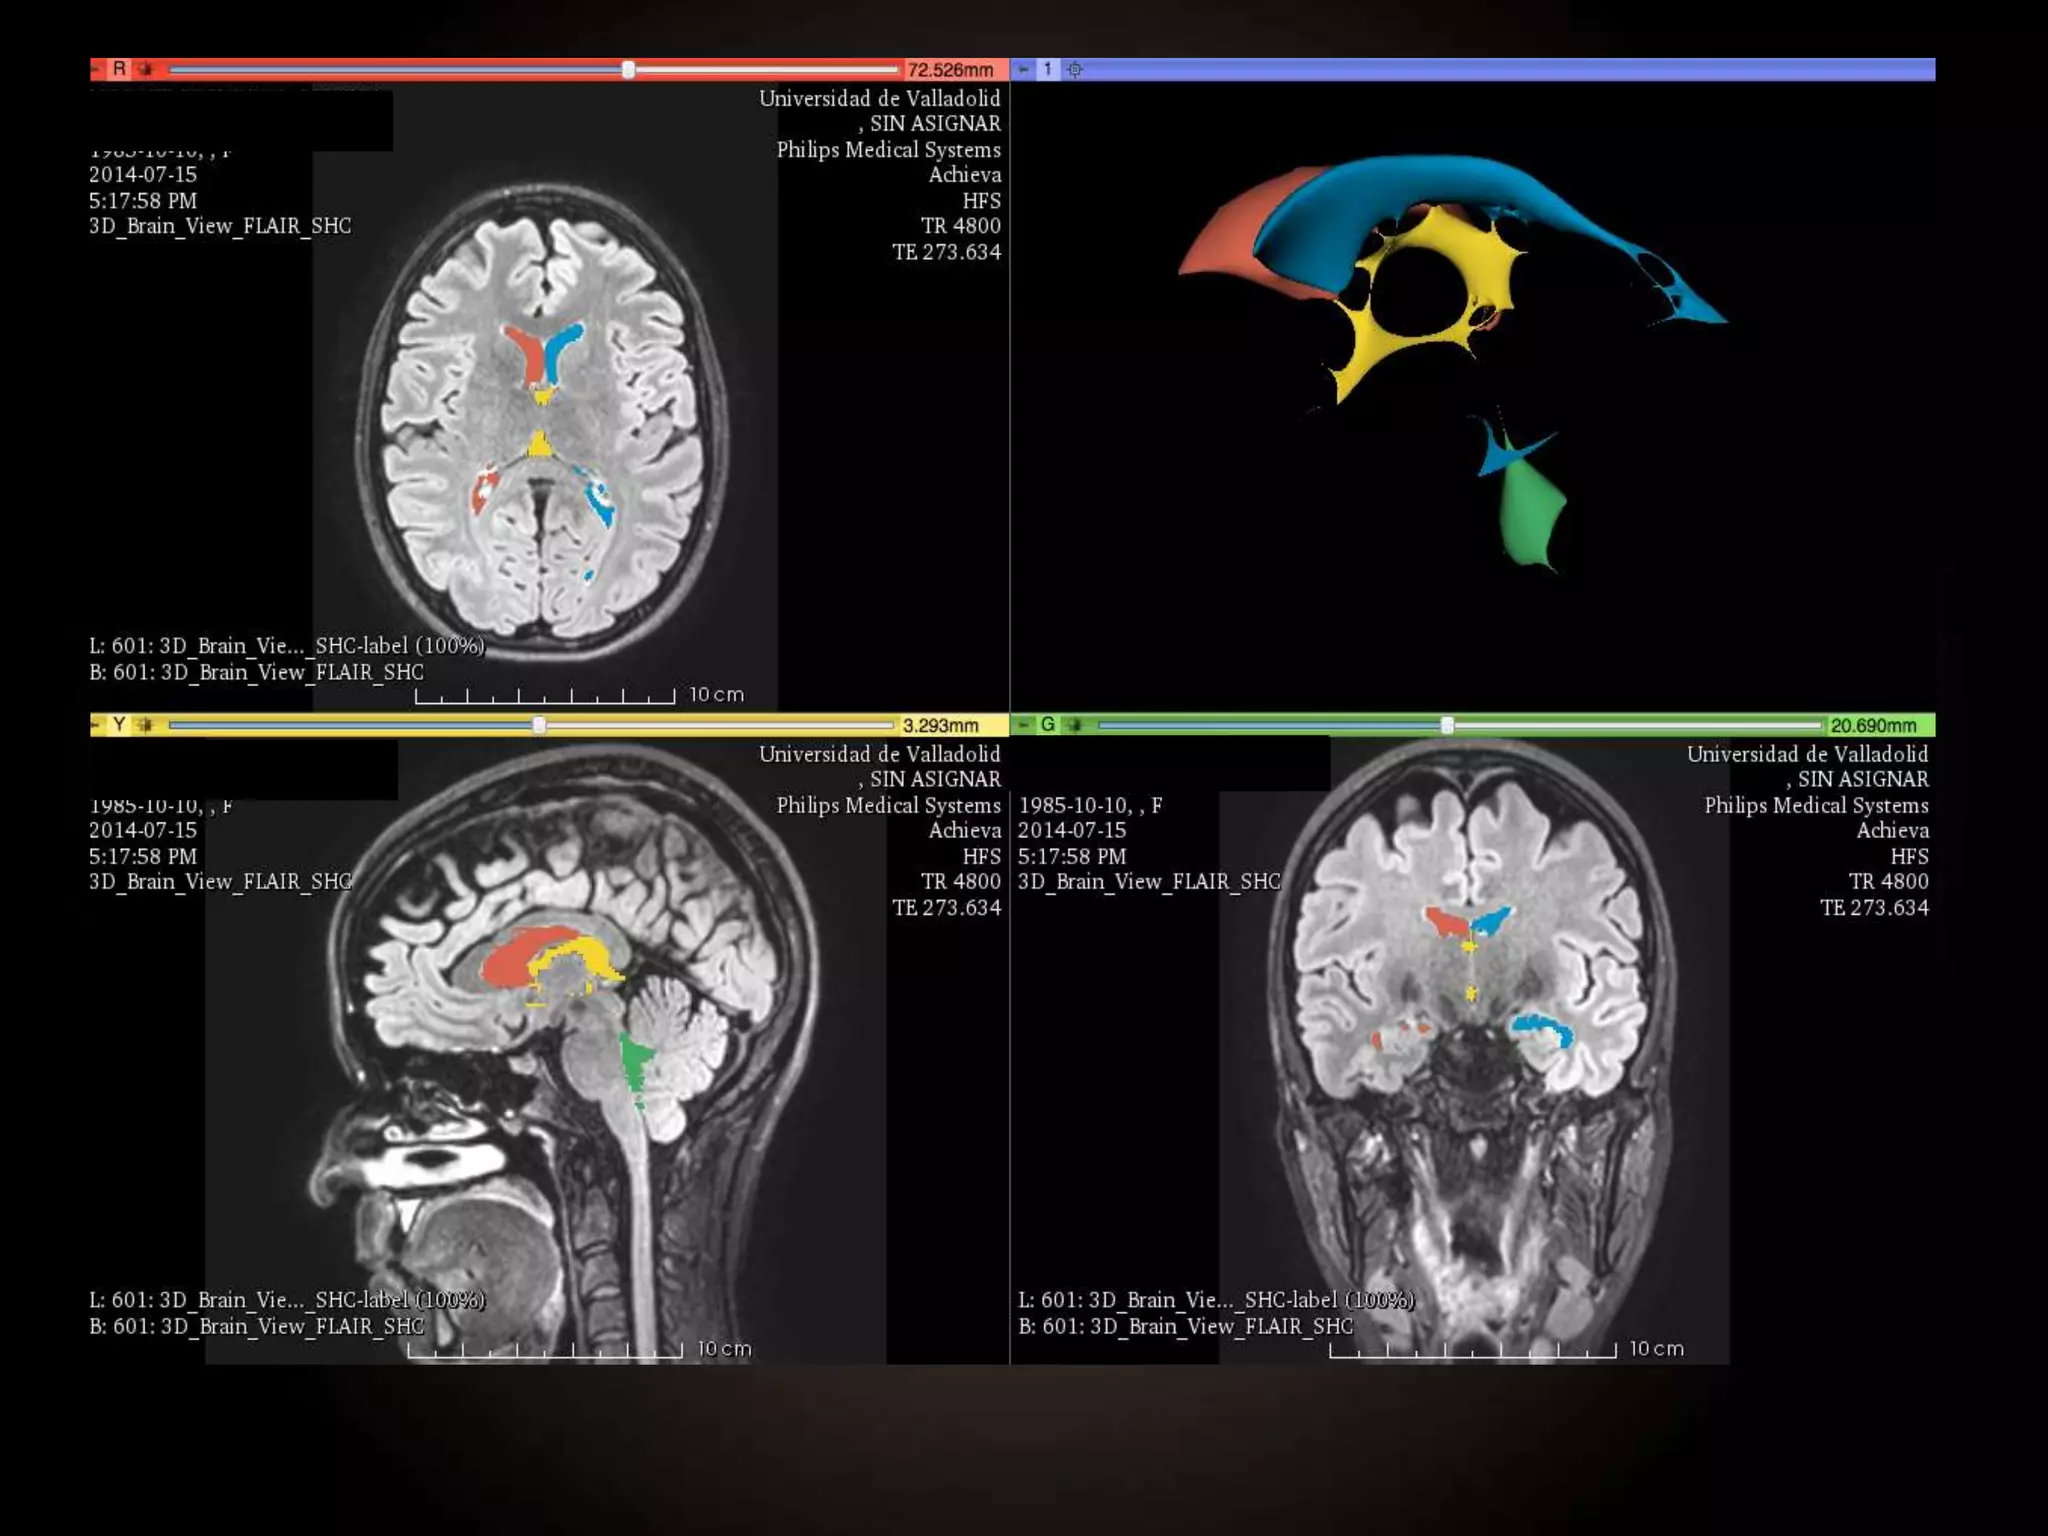Fit green slice view to window icon
The height and width of the screenshot is (1536, 2048).
click(x=1075, y=725)
